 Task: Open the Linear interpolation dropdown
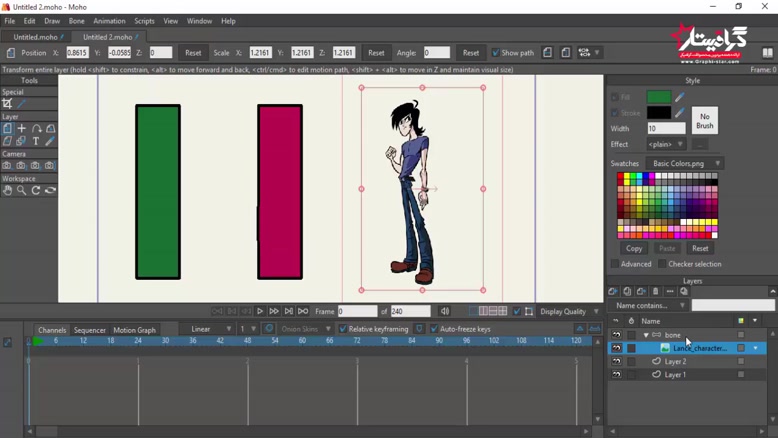pos(206,329)
